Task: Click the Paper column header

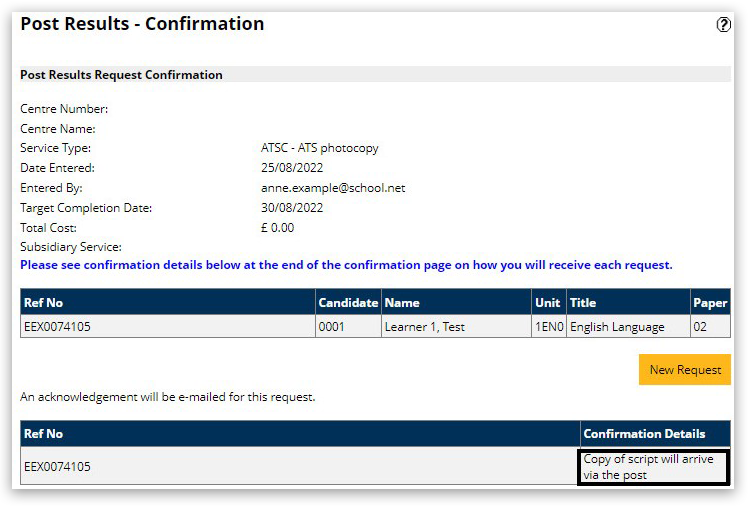Action: tap(709, 303)
